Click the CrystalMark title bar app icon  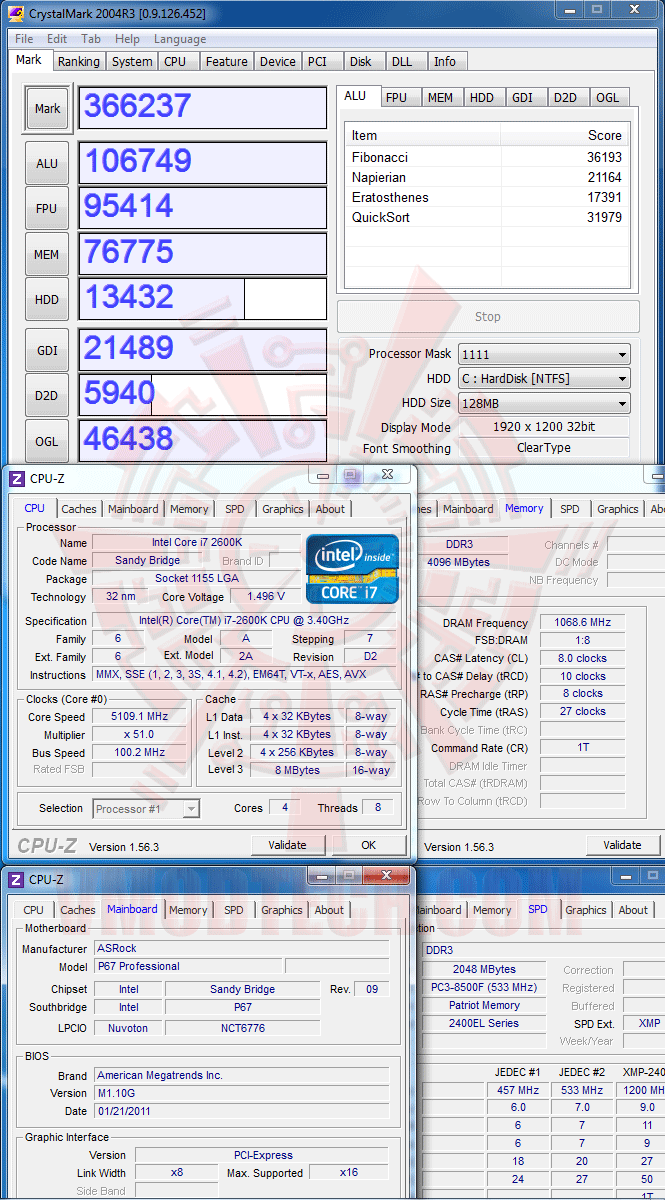pyautogui.click(x=15, y=14)
